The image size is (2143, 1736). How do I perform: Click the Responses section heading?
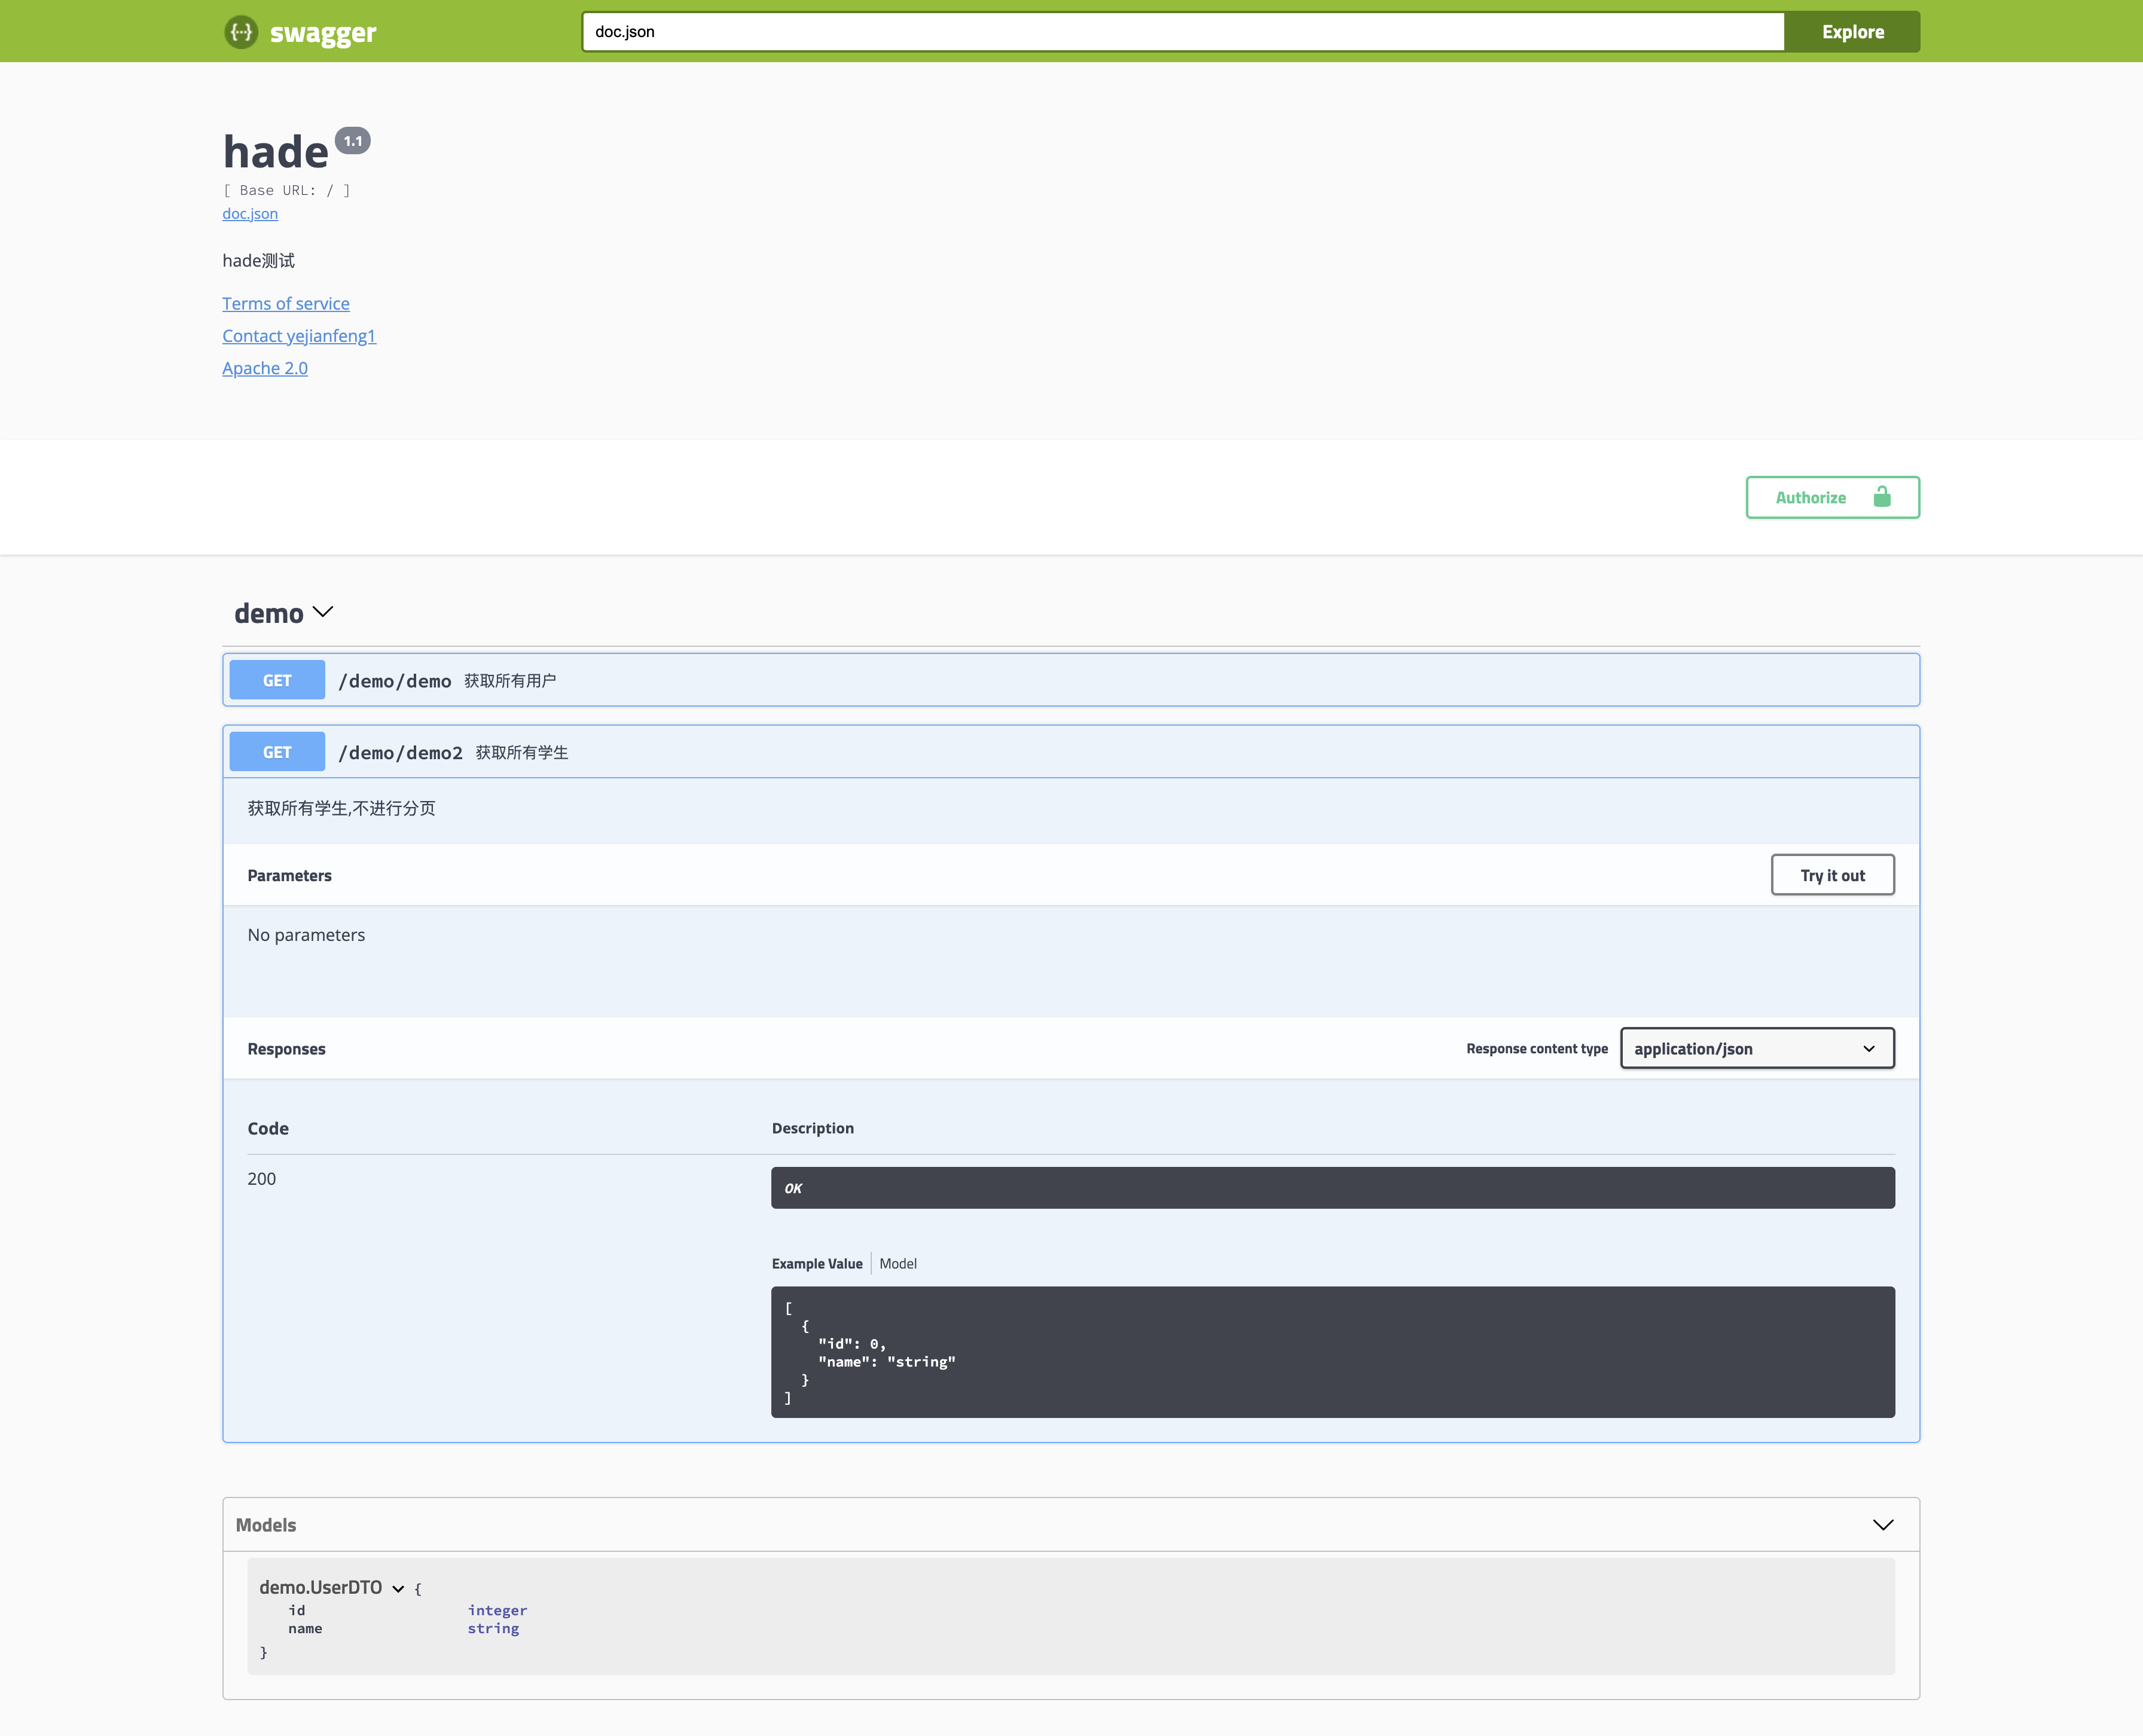coord(286,1048)
